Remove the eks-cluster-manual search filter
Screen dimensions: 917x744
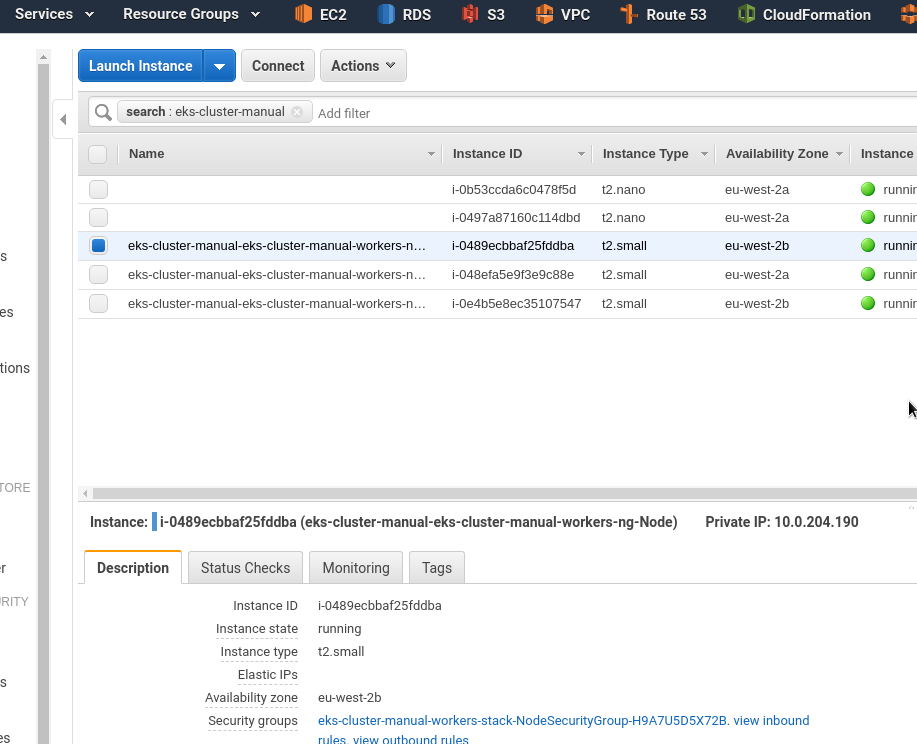(297, 112)
